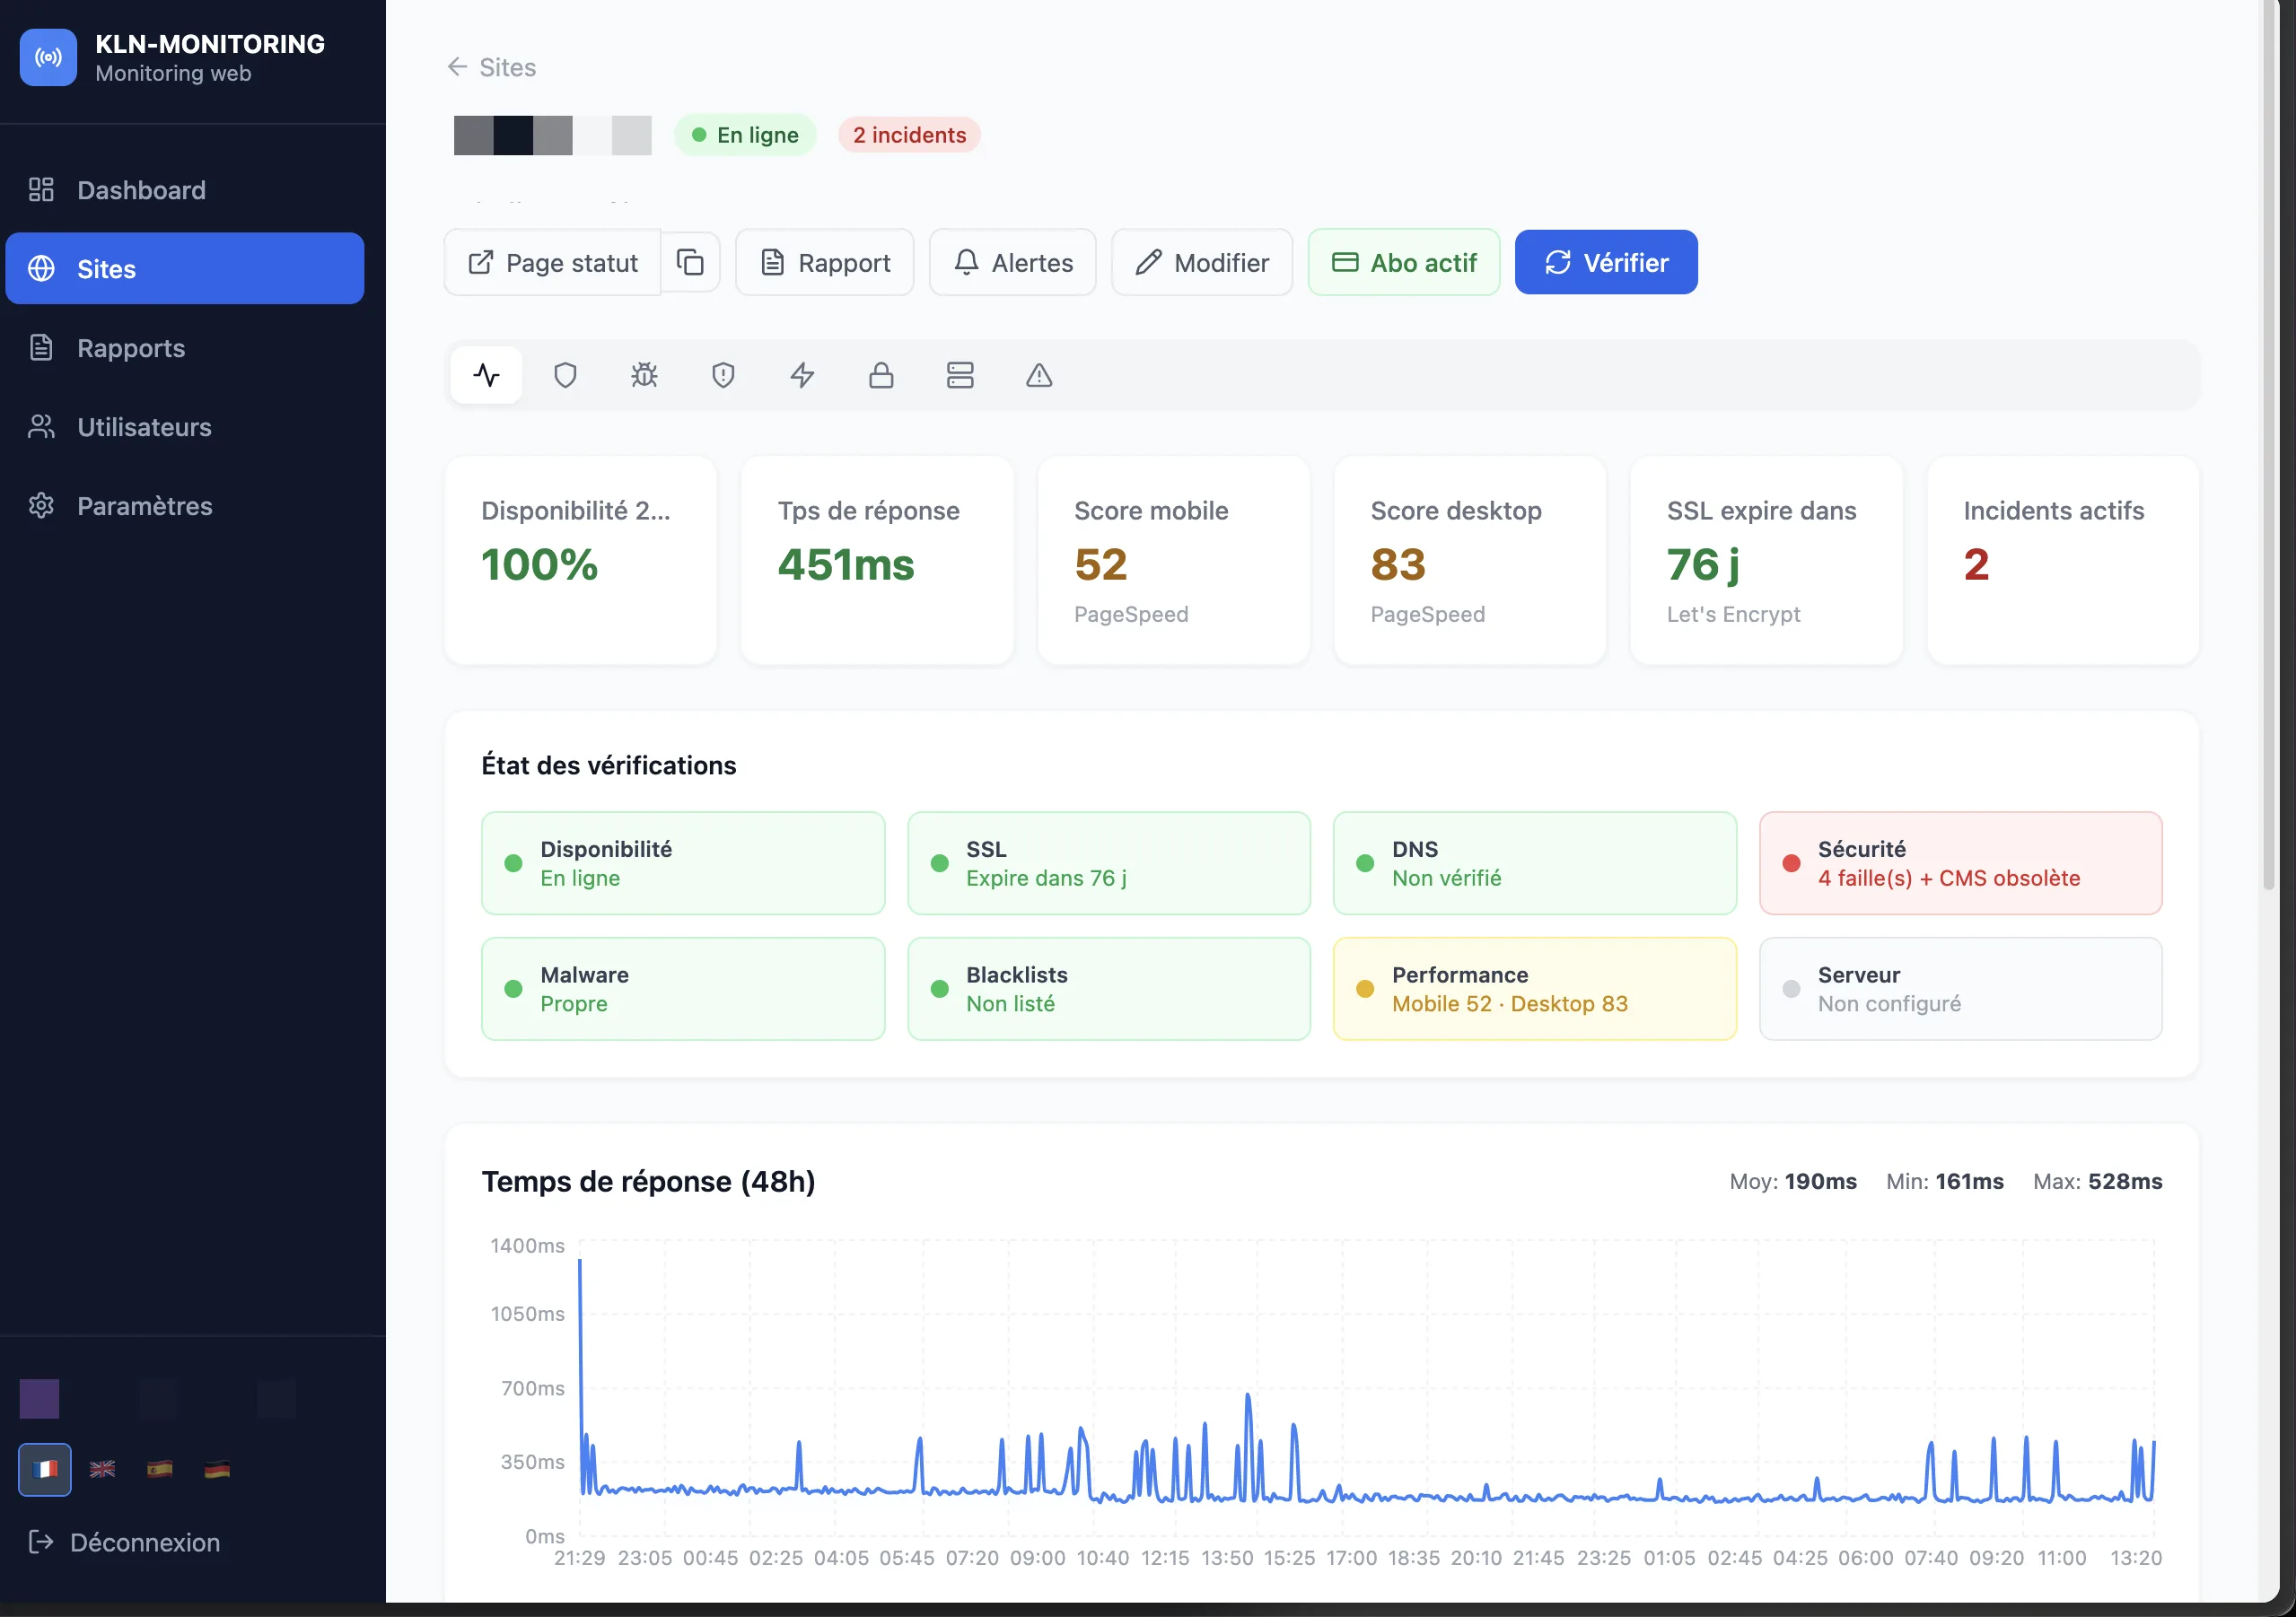2296x1617 pixels.
Task: Open the shield alert tab
Action: (x=723, y=375)
